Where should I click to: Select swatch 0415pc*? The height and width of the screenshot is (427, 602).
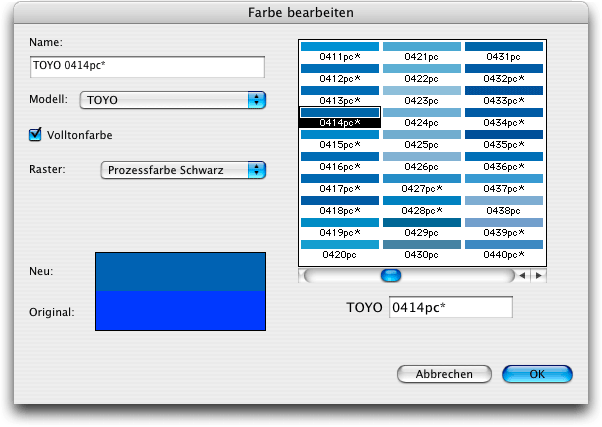pyautogui.click(x=340, y=139)
